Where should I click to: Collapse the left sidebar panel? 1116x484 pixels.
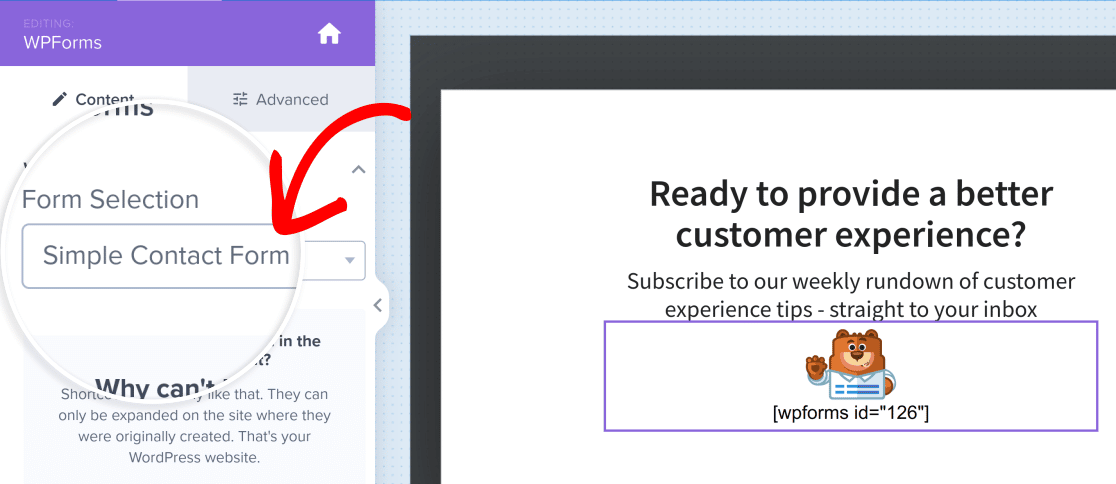(x=378, y=305)
